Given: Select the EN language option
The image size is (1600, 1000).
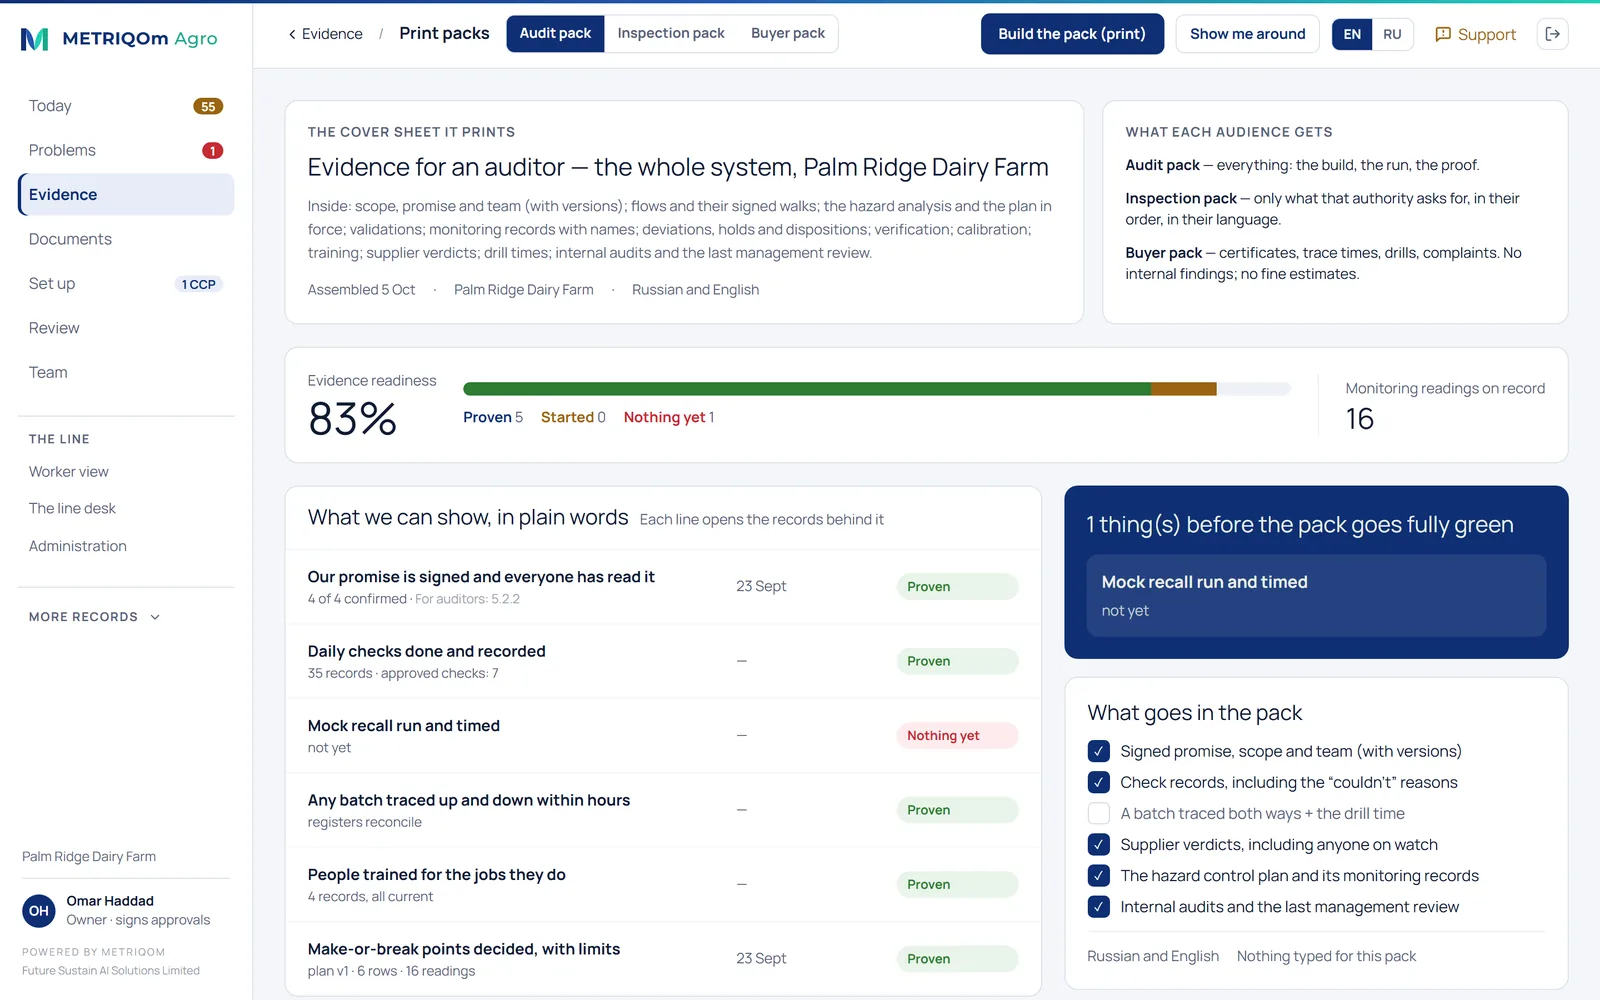Looking at the screenshot, I should pyautogui.click(x=1352, y=34).
